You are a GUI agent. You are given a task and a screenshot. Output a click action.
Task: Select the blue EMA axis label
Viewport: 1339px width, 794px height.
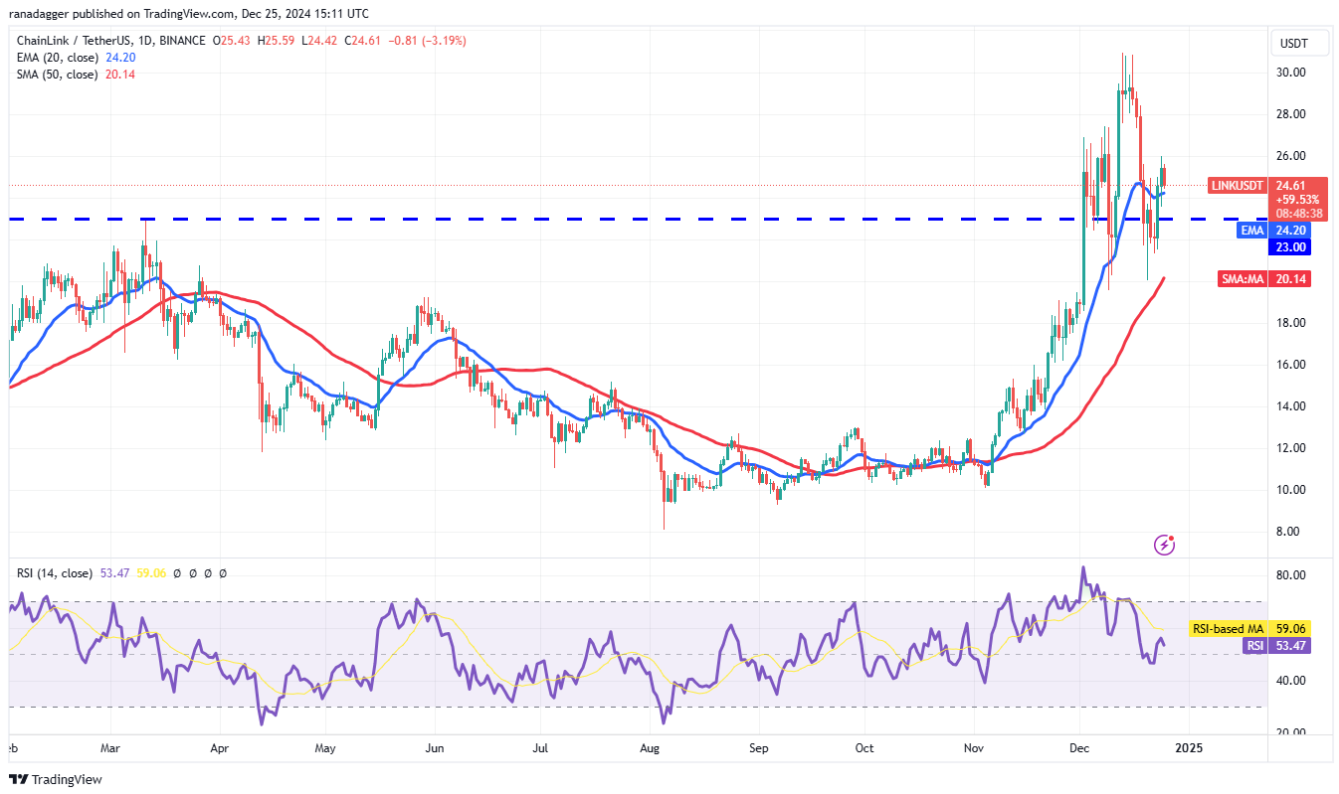click(1254, 230)
